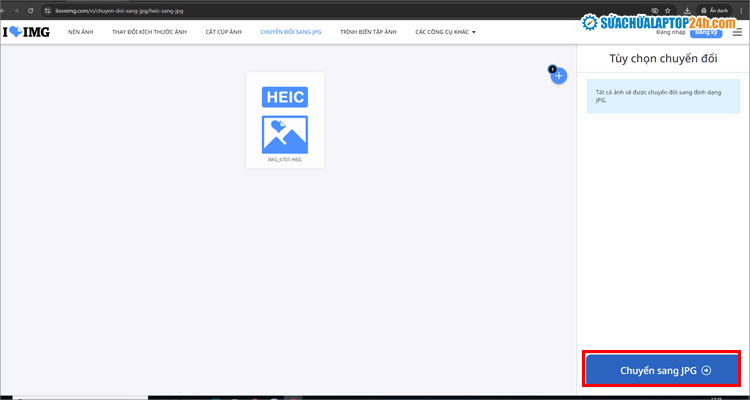Open the NÉN ẢNH menu item

[x=80, y=32]
